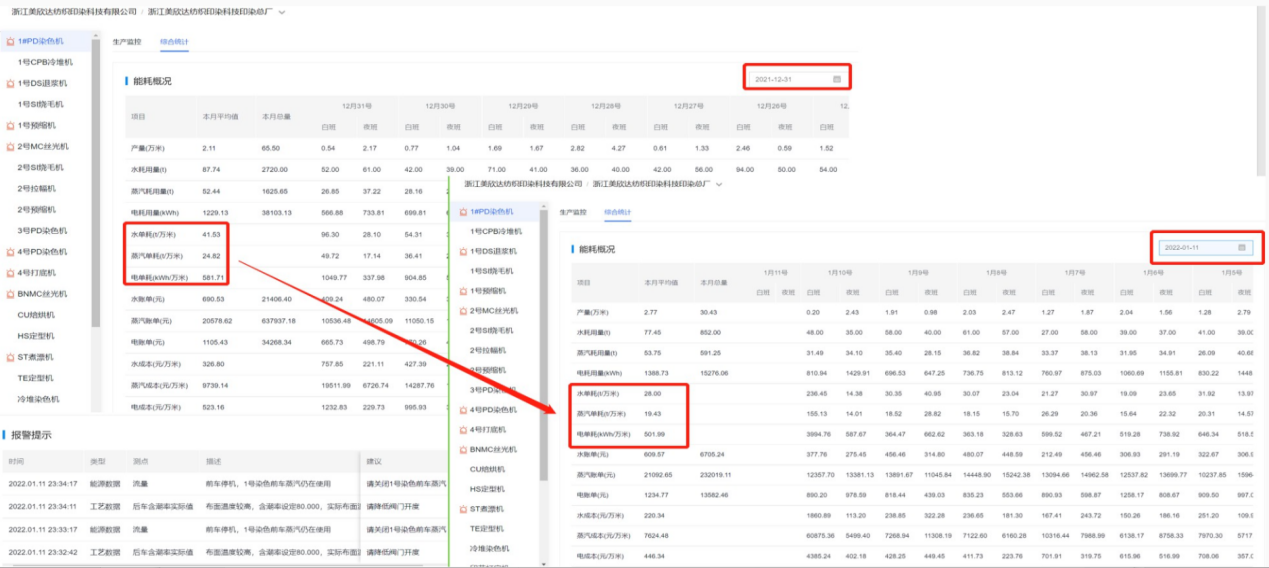This screenshot has height=568, width=1269.
Task: Click alarm icon beside 2号MC丝光机 in left sidebar
Action: [10, 146]
